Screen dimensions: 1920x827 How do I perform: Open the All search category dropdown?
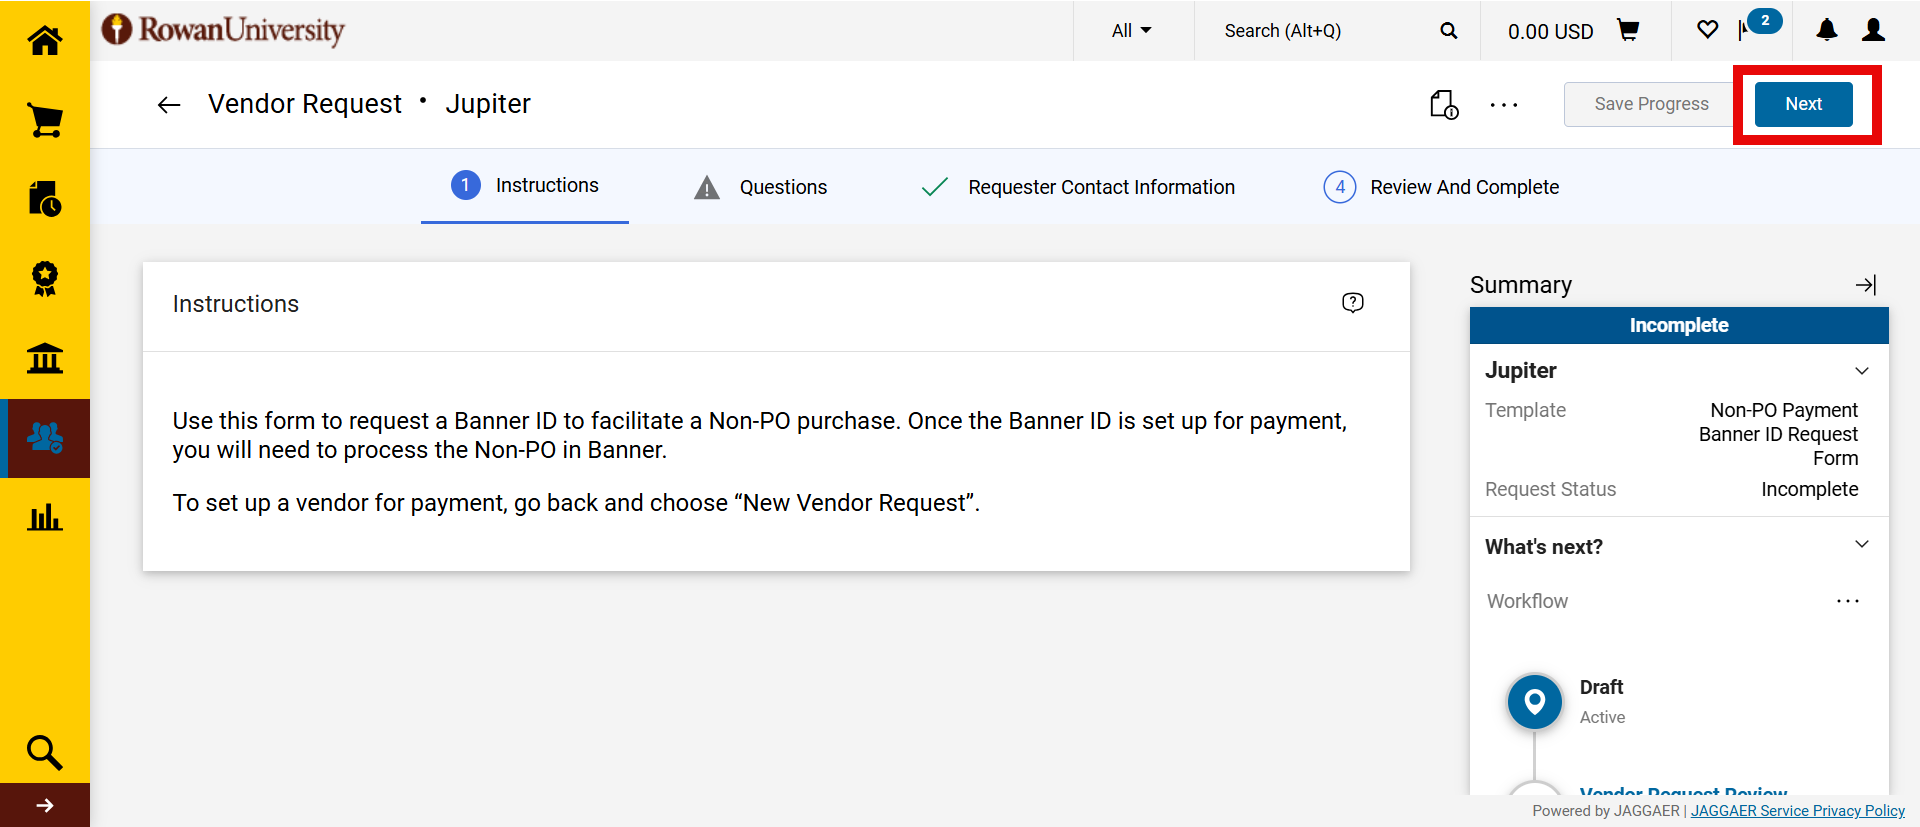pos(1132,31)
